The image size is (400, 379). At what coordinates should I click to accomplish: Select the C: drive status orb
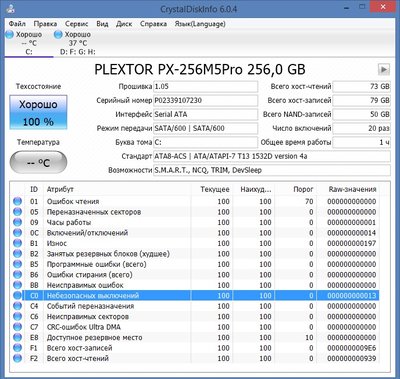click(x=9, y=34)
